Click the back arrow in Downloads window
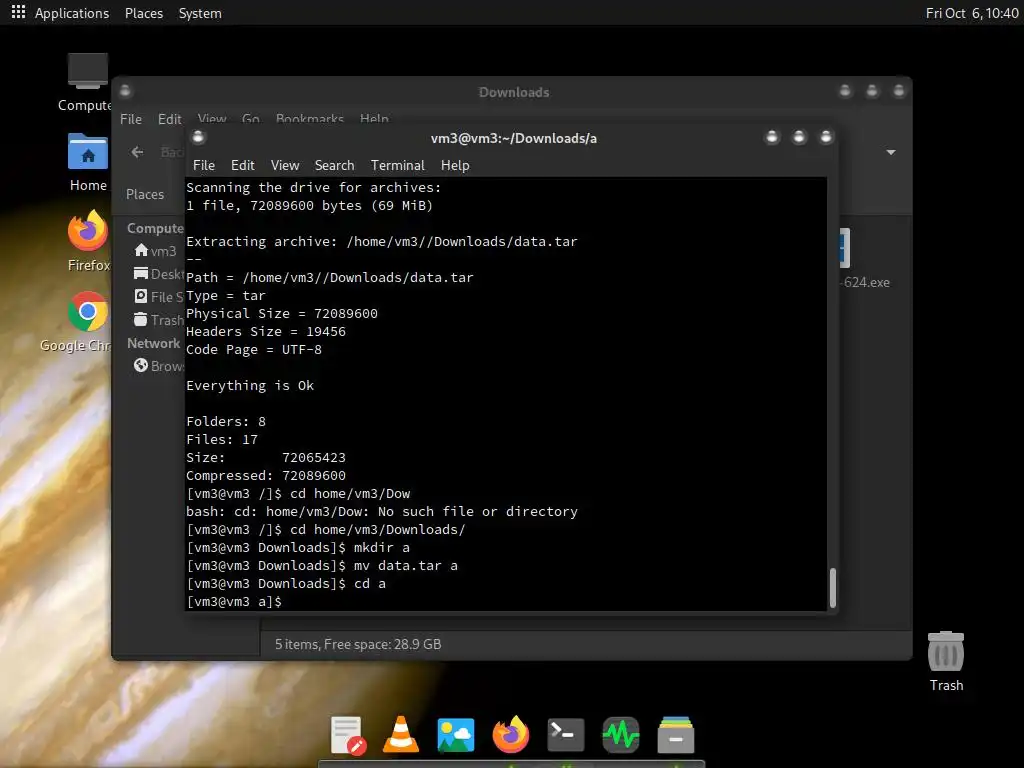 (x=136, y=152)
